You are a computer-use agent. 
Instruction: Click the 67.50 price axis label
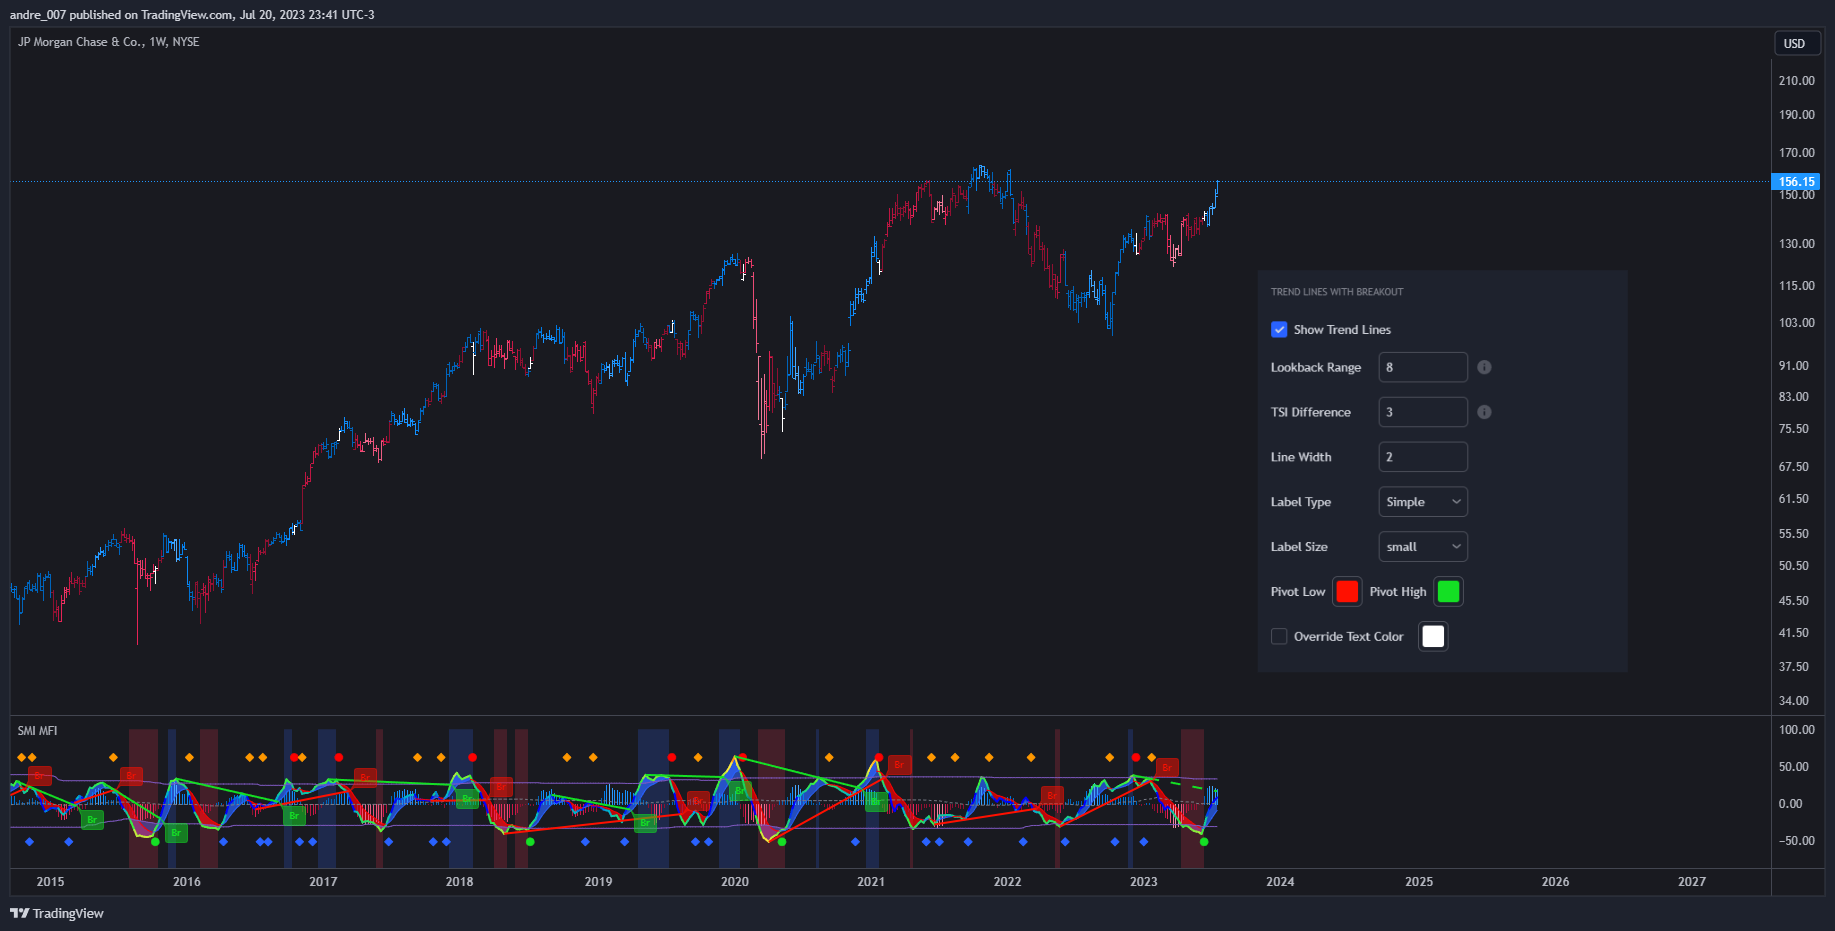tap(1794, 467)
